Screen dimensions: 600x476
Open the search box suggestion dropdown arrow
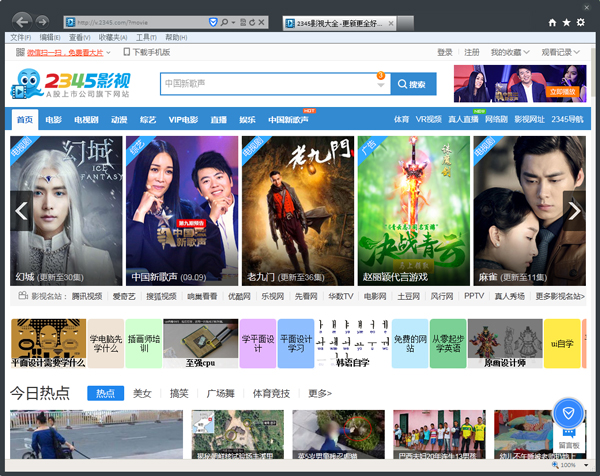pos(381,85)
